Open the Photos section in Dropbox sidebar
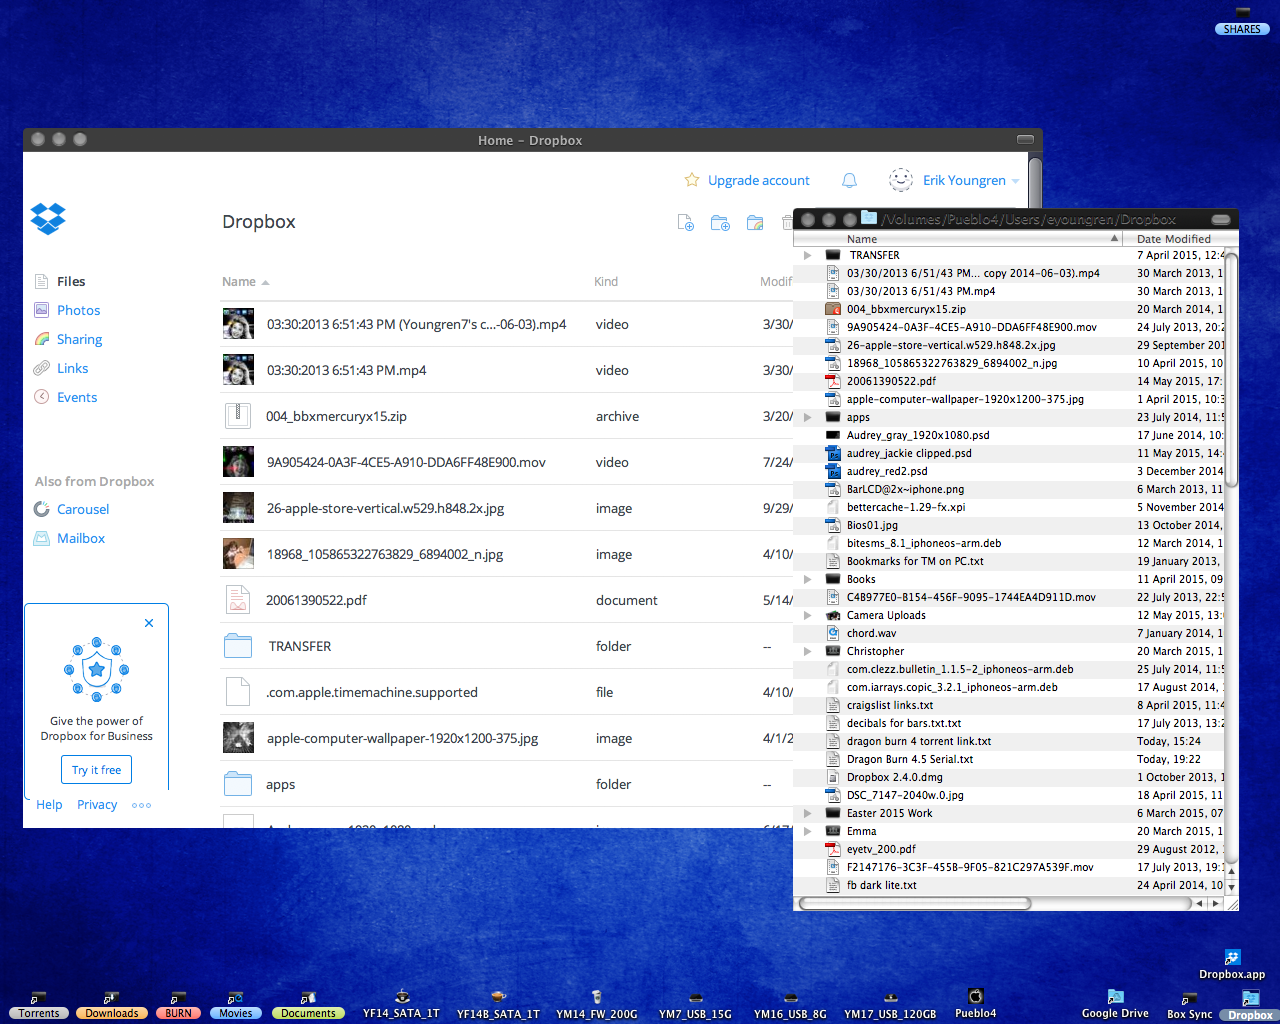Screen dimensions: 1280x1024 click(x=78, y=310)
